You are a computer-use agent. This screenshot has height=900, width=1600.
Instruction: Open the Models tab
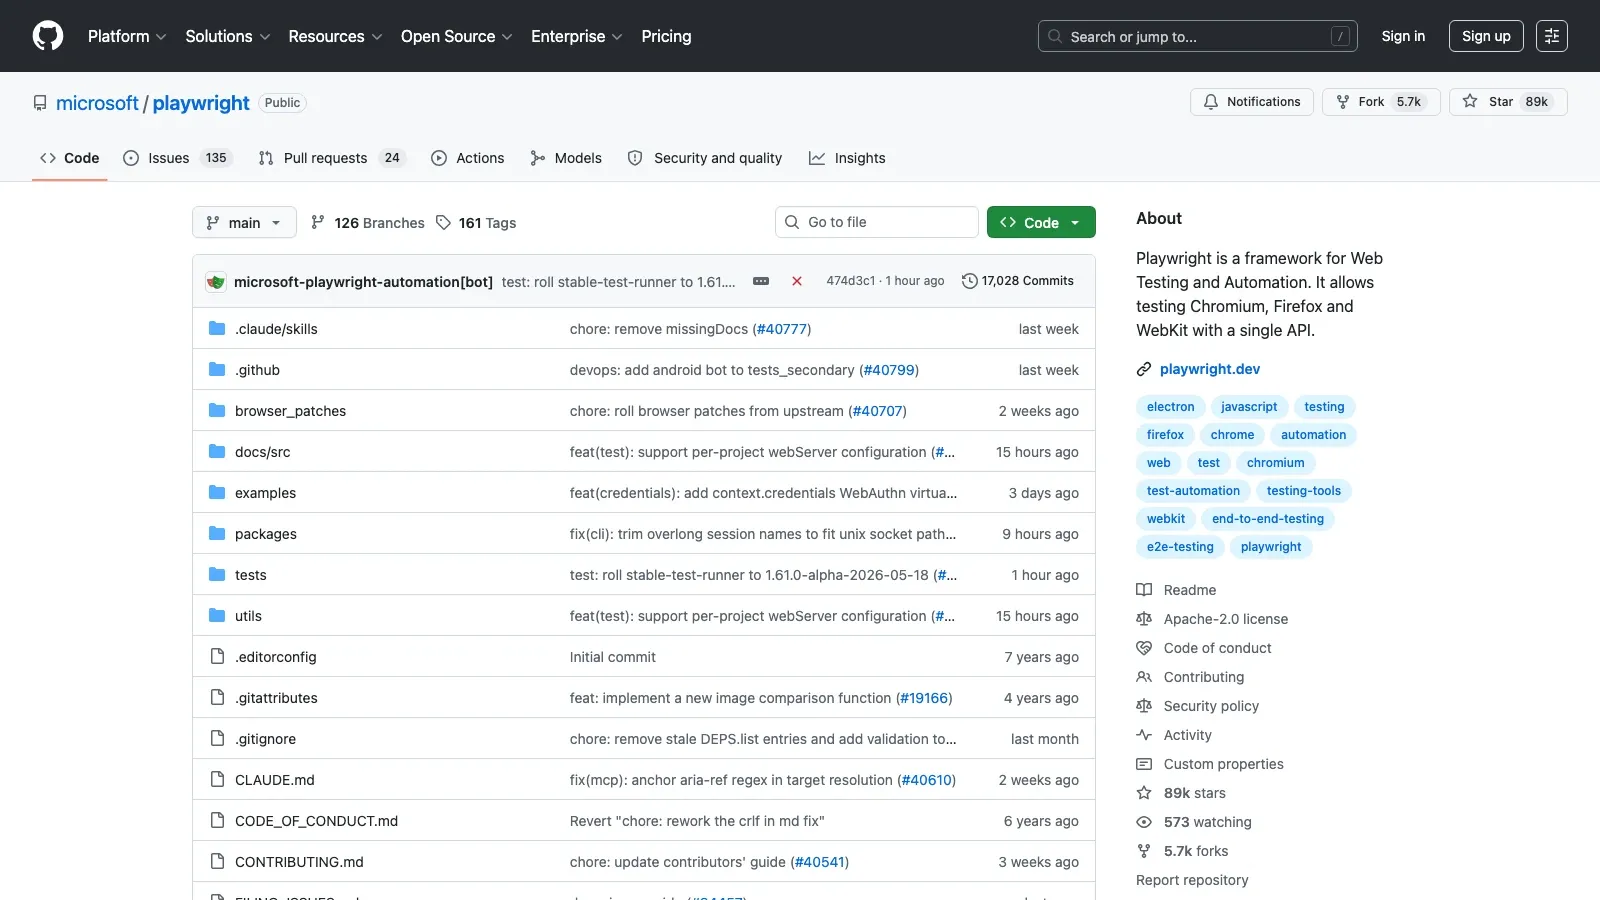(566, 158)
